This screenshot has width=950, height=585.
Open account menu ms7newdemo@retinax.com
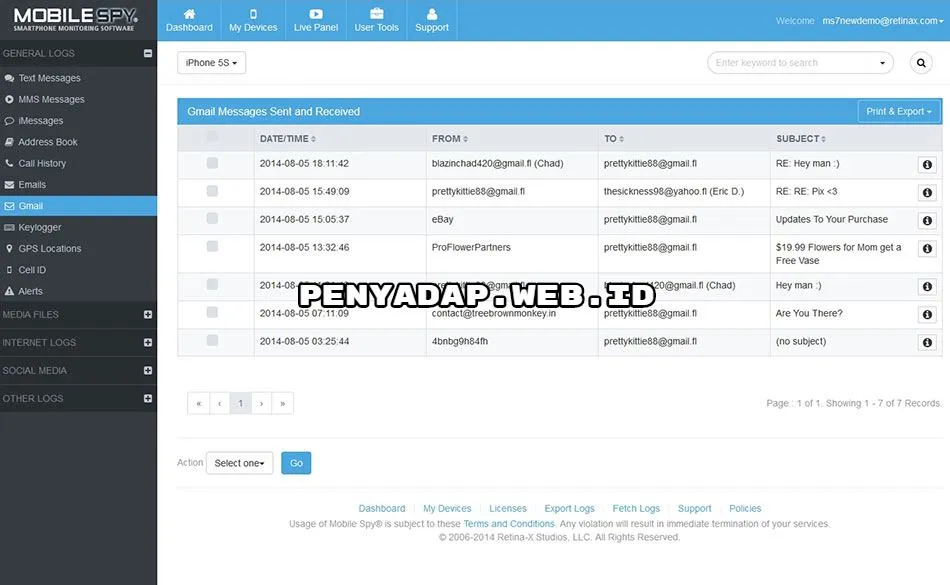(x=882, y=21)
